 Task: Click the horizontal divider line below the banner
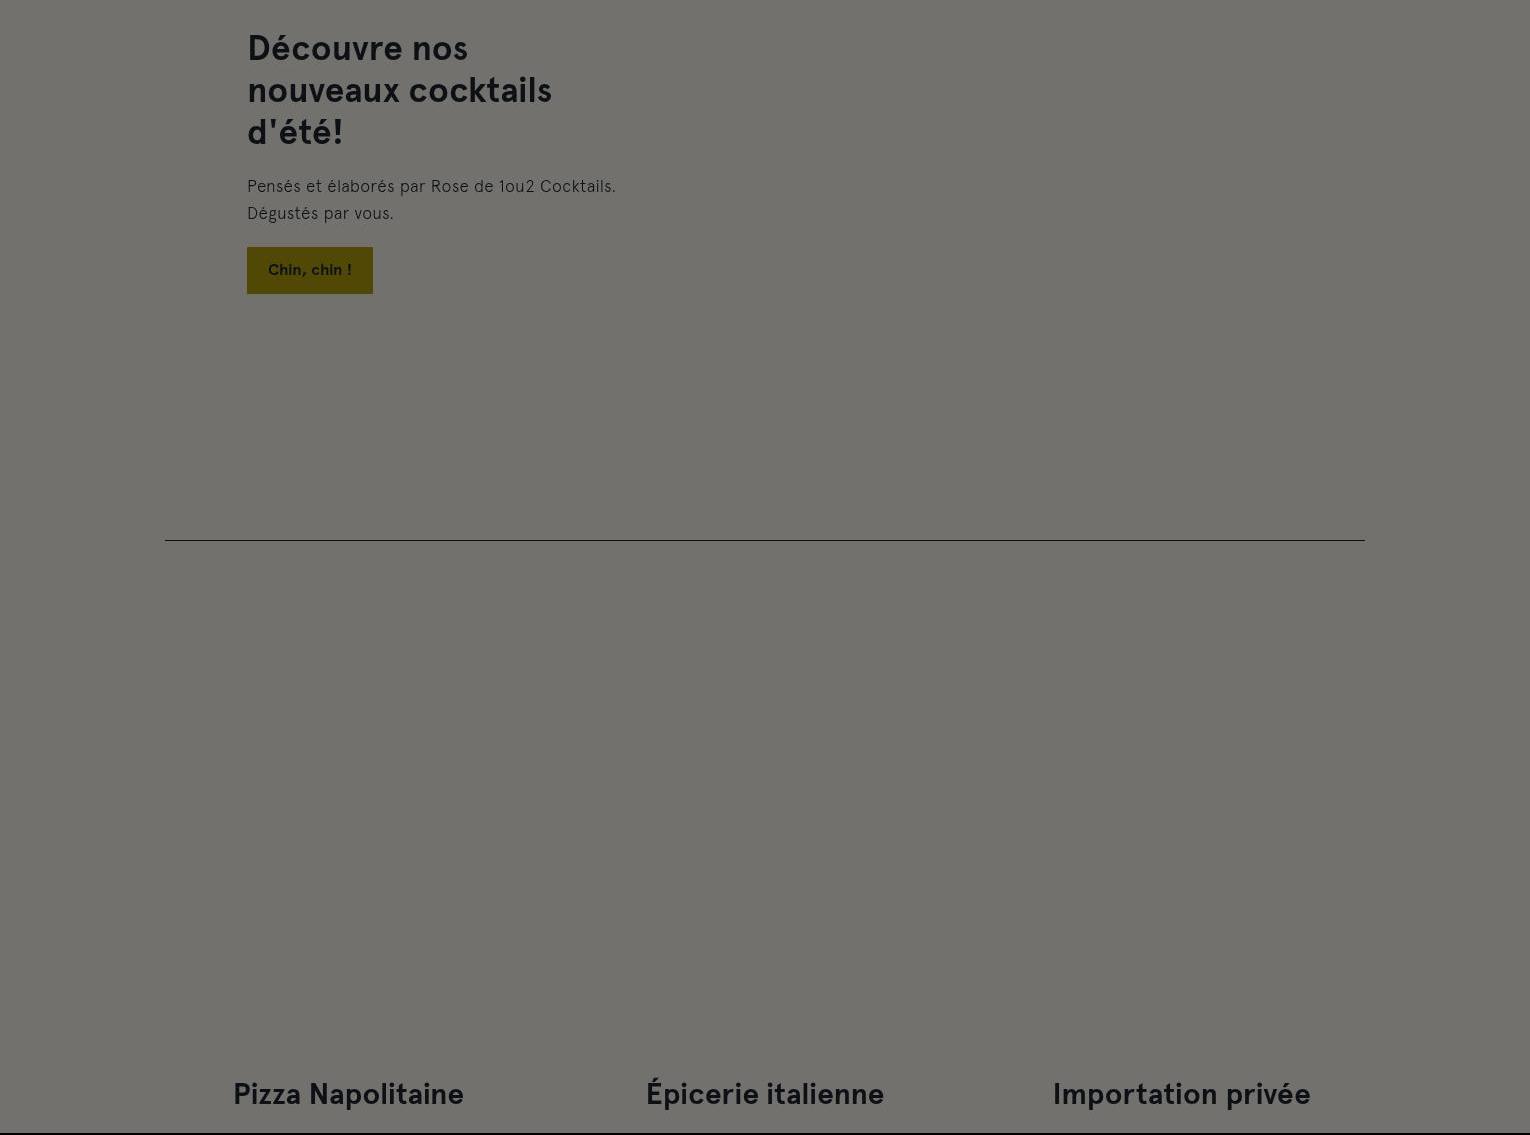click(x=765, y=540)
